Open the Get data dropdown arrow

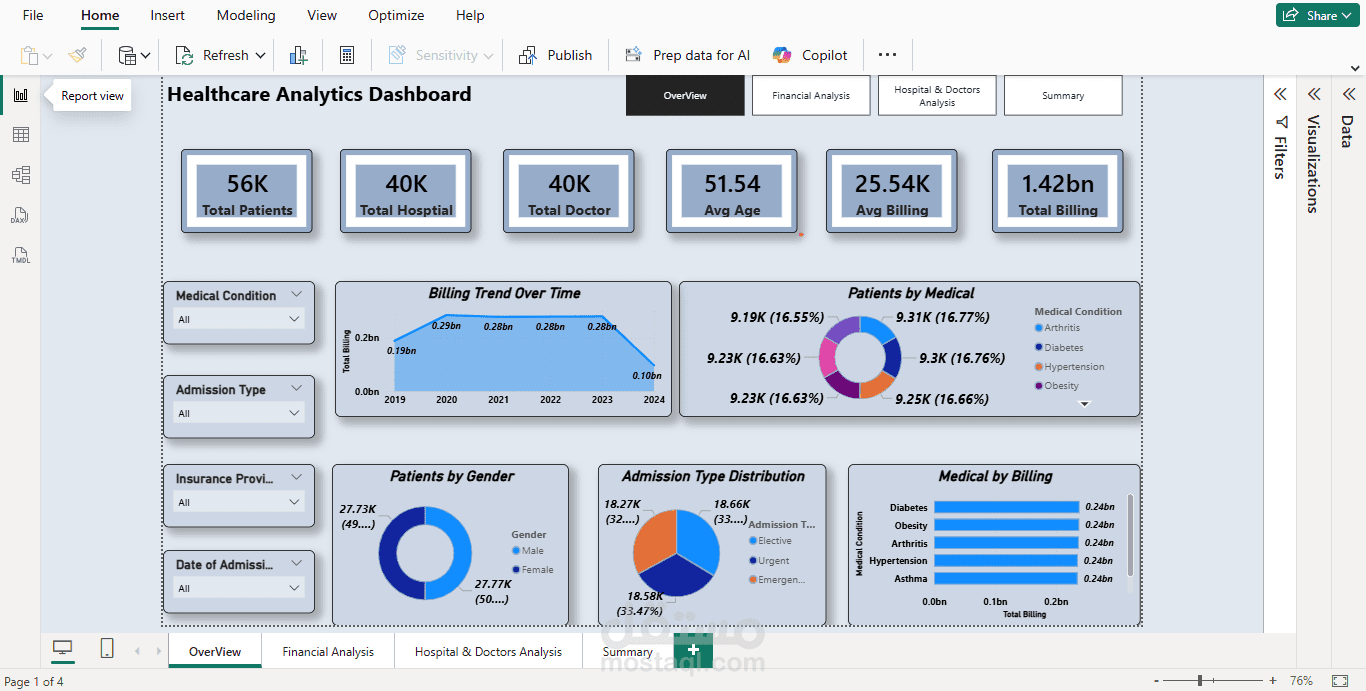(146, 56)
